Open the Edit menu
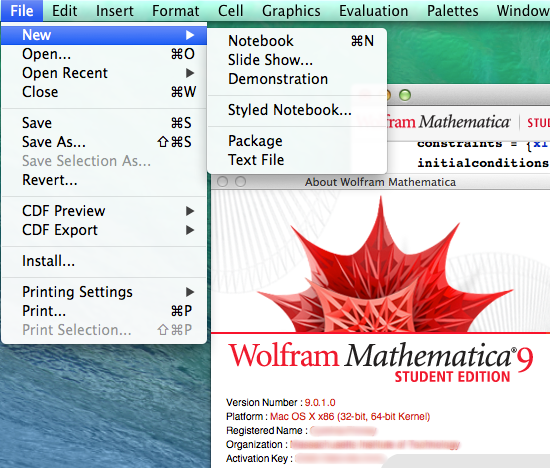 (65, 11)
